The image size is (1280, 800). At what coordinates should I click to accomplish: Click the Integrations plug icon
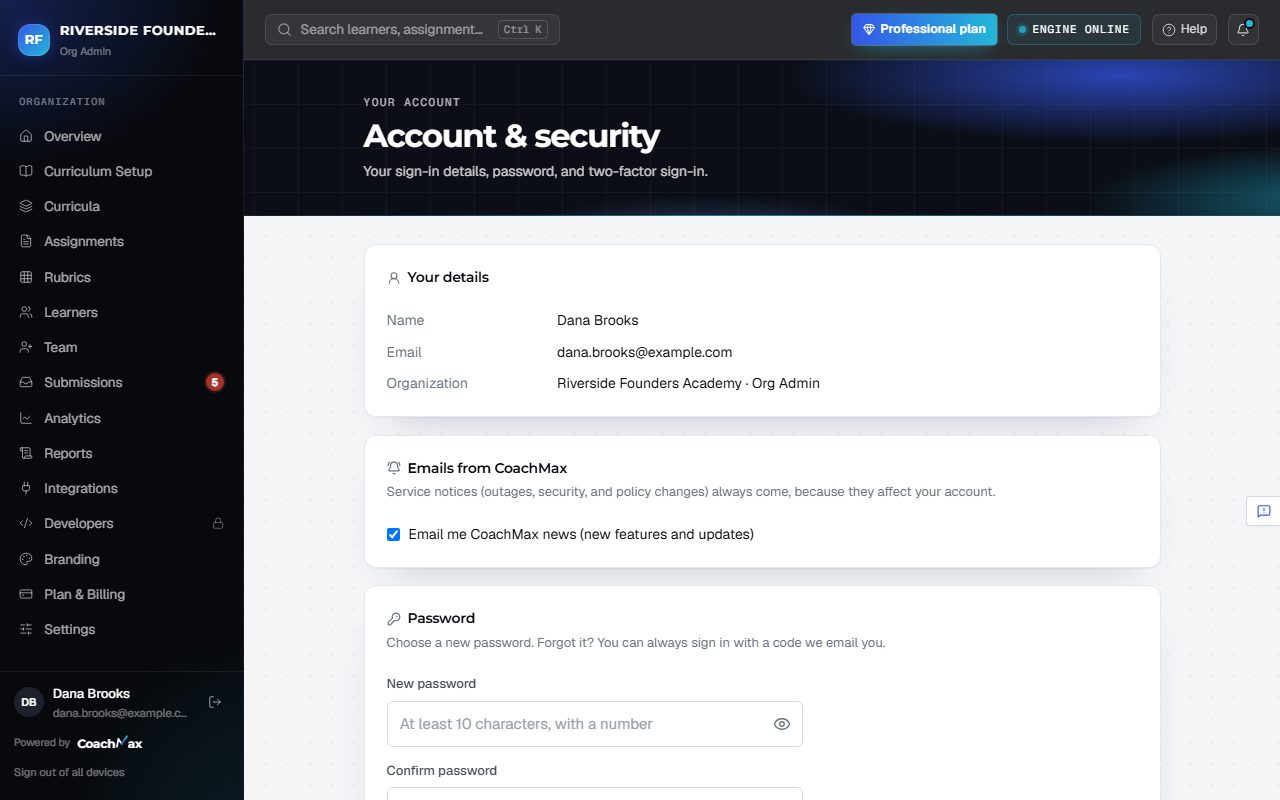tap(26, 488)
